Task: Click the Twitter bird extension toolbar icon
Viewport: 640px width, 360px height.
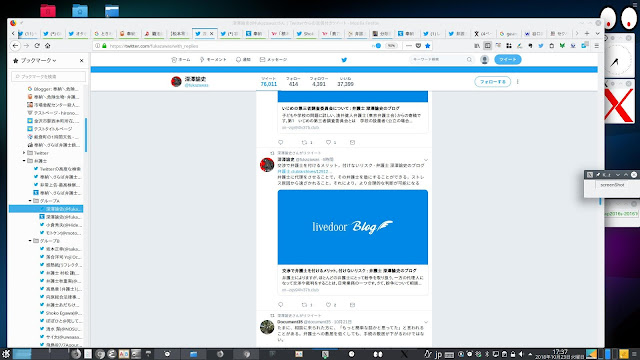Action: pos(541,46)
